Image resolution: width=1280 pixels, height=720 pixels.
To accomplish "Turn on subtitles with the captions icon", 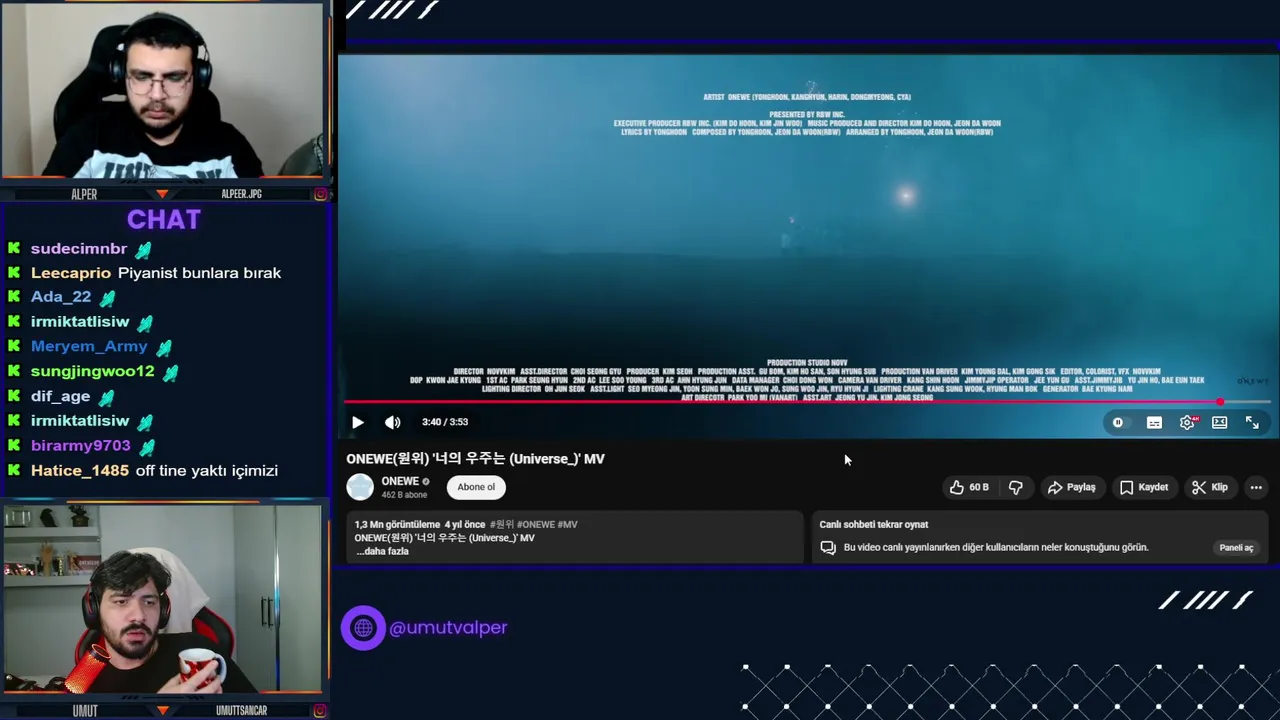I will (1154, 423).
